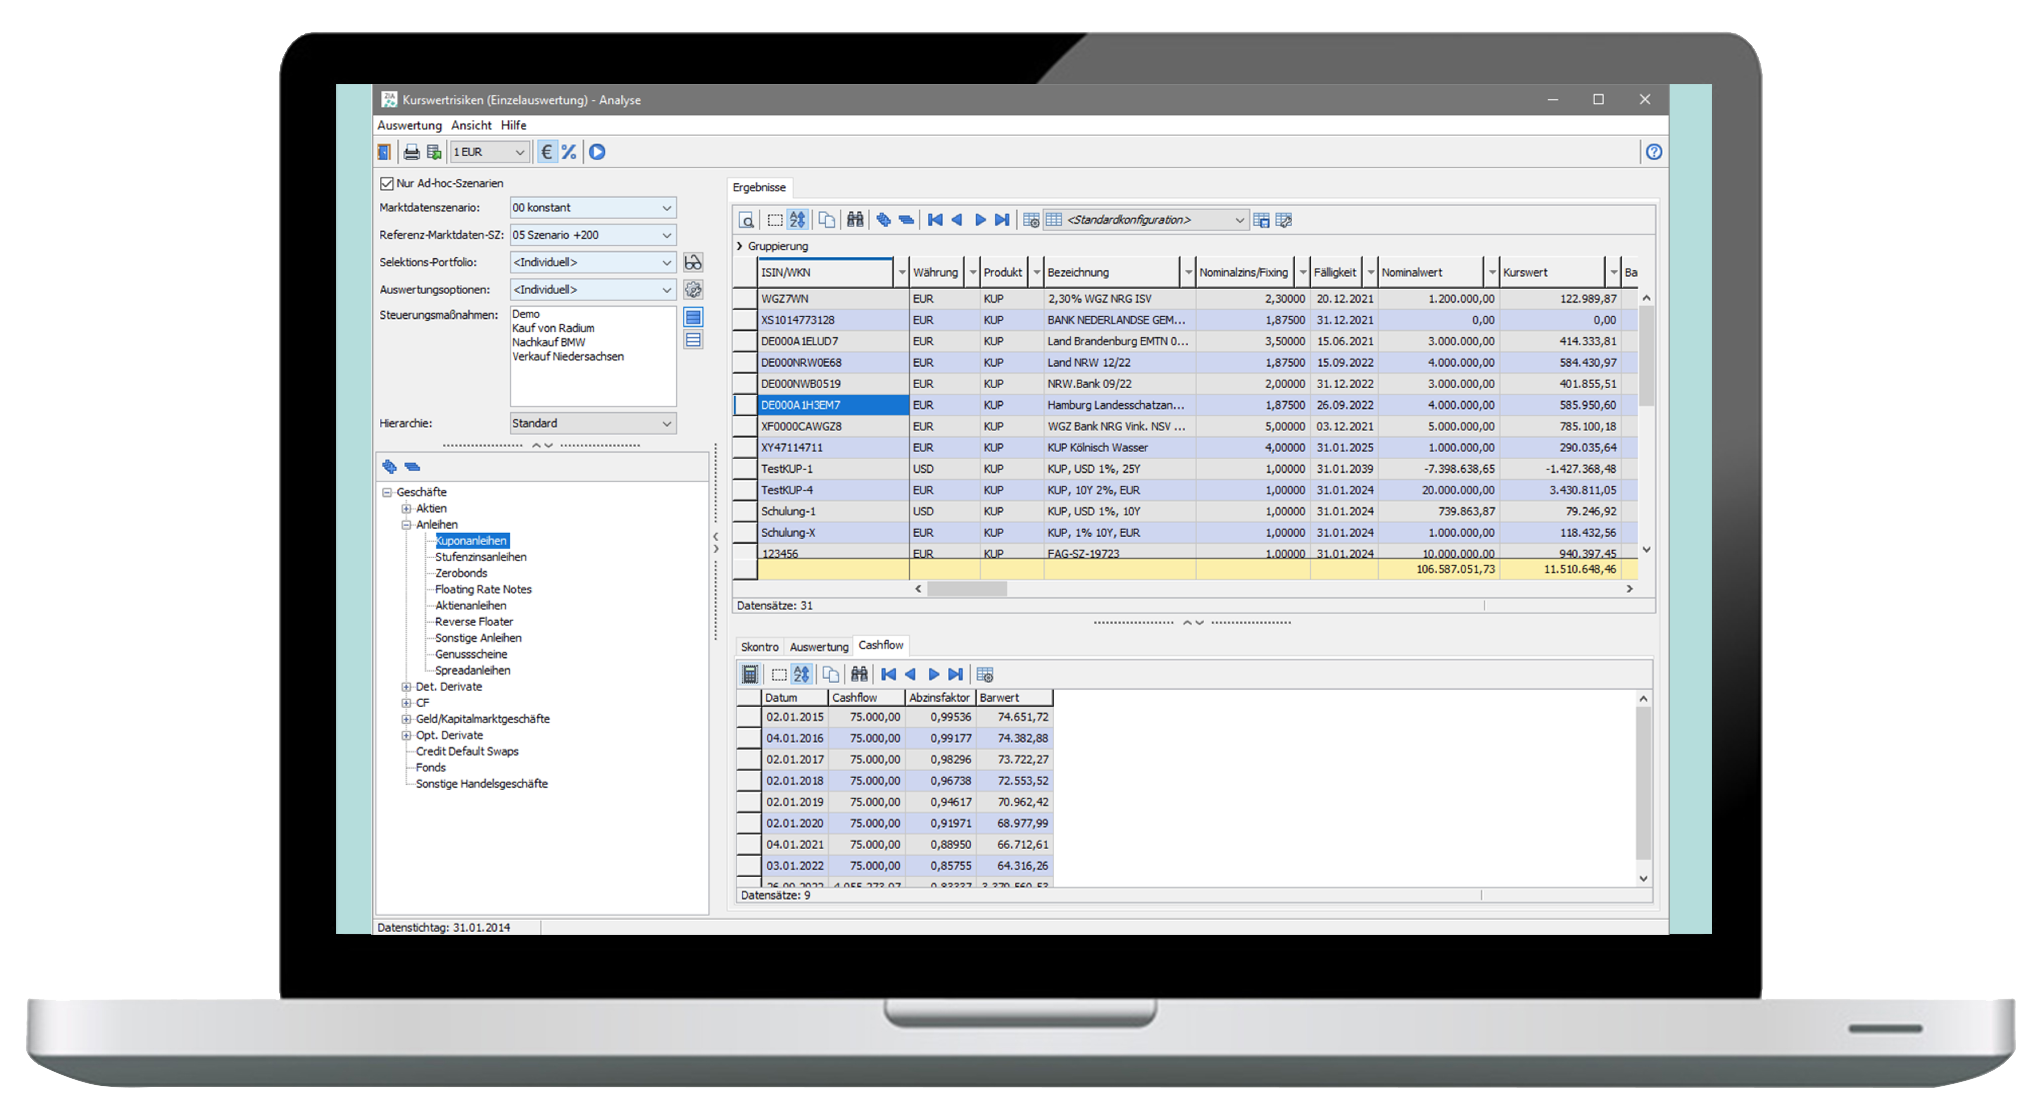Click the blue run analysis play button

(597, 152)
